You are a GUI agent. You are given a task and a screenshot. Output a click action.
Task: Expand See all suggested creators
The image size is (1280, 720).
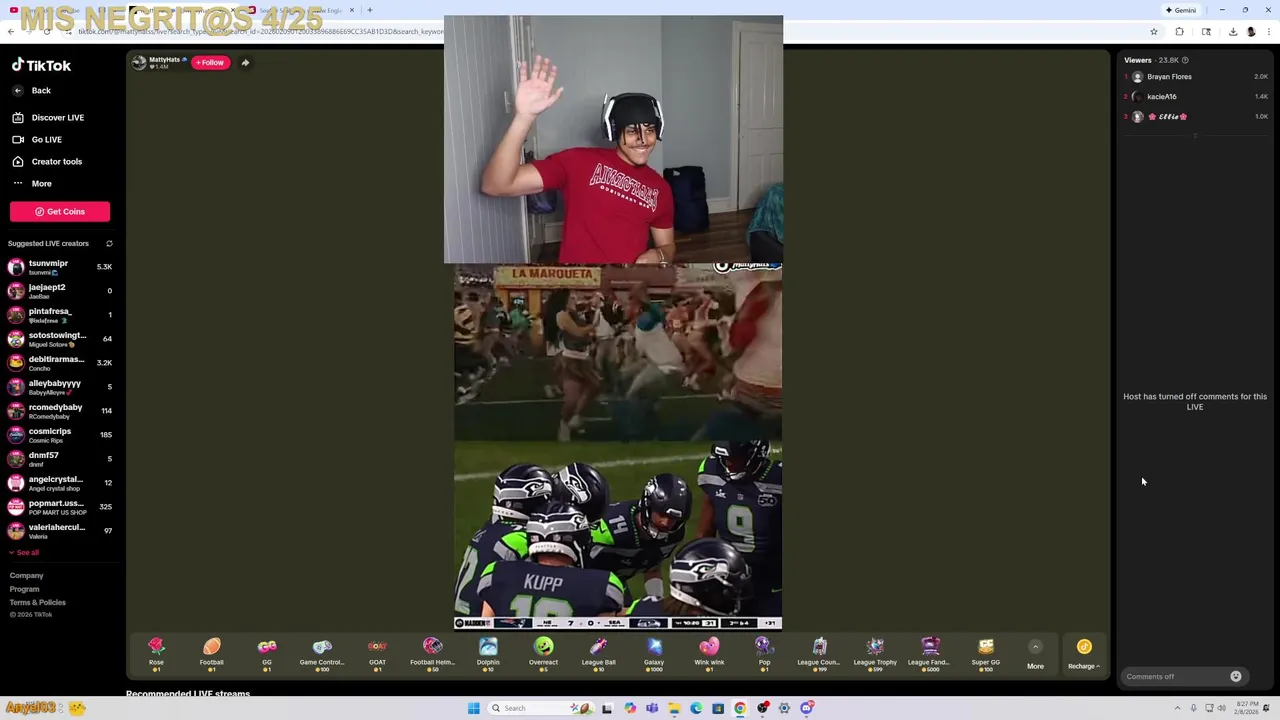click(x=24, y=553)
